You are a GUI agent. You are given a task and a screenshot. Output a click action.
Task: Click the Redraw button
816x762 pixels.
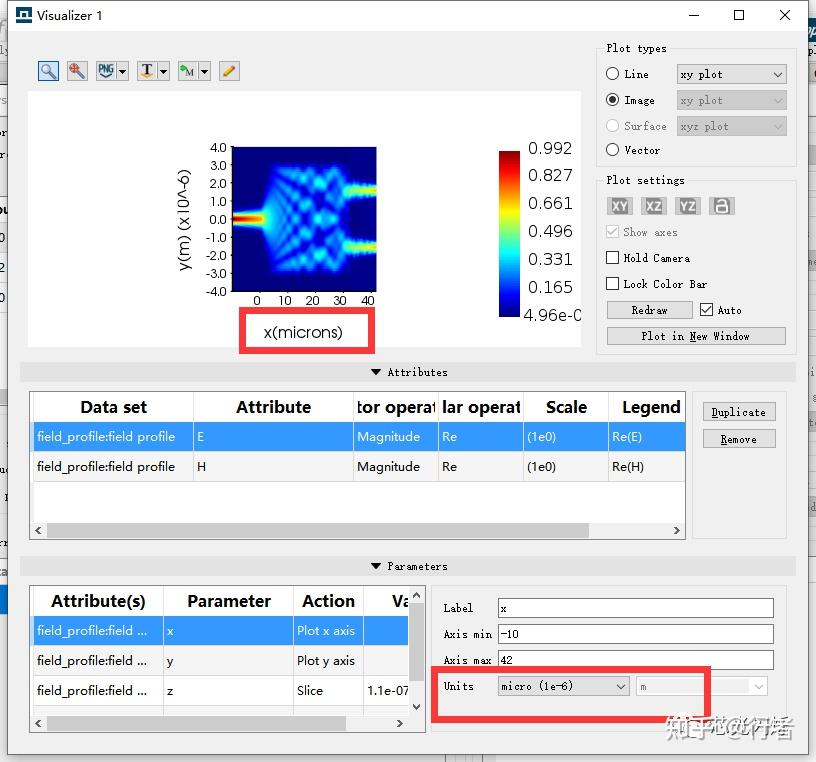coord(649,310)
